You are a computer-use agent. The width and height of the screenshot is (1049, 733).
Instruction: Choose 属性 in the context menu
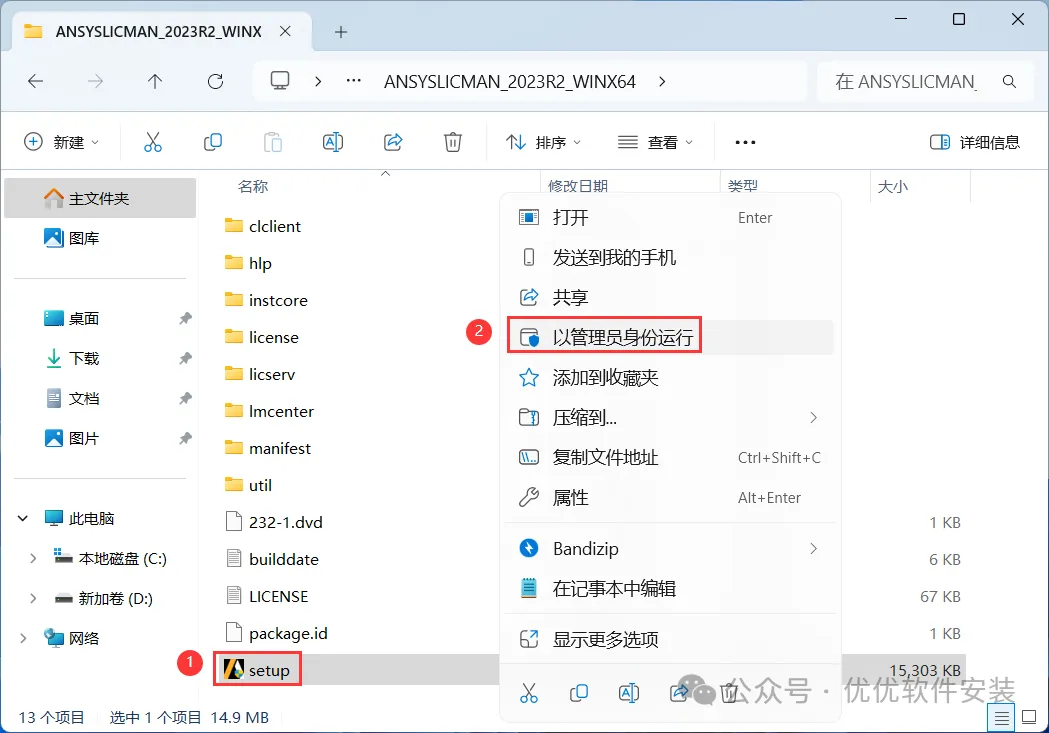click(x=670, y=498)
